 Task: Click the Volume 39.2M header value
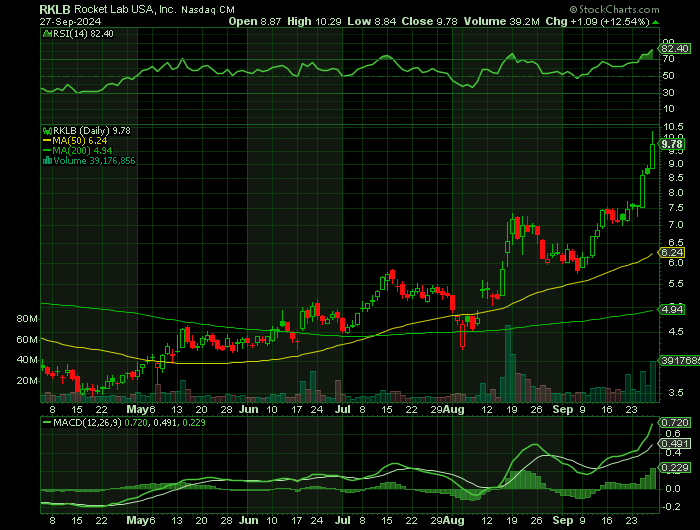pos(501,21)
